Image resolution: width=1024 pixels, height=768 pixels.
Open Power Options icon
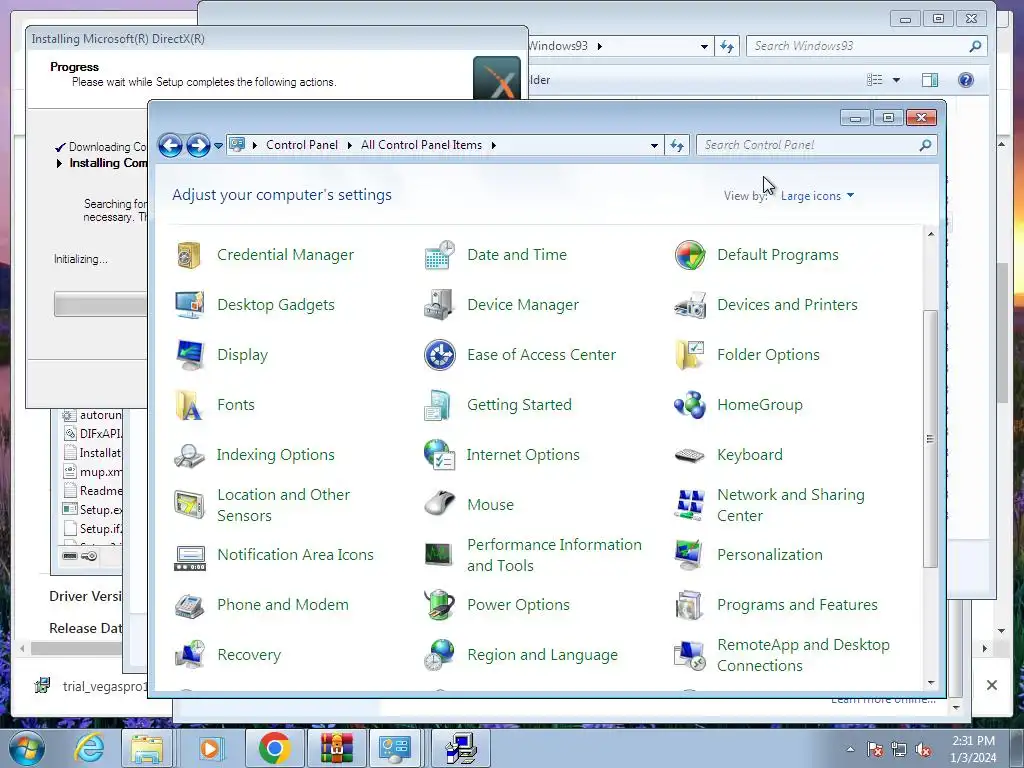coord(440,605)
